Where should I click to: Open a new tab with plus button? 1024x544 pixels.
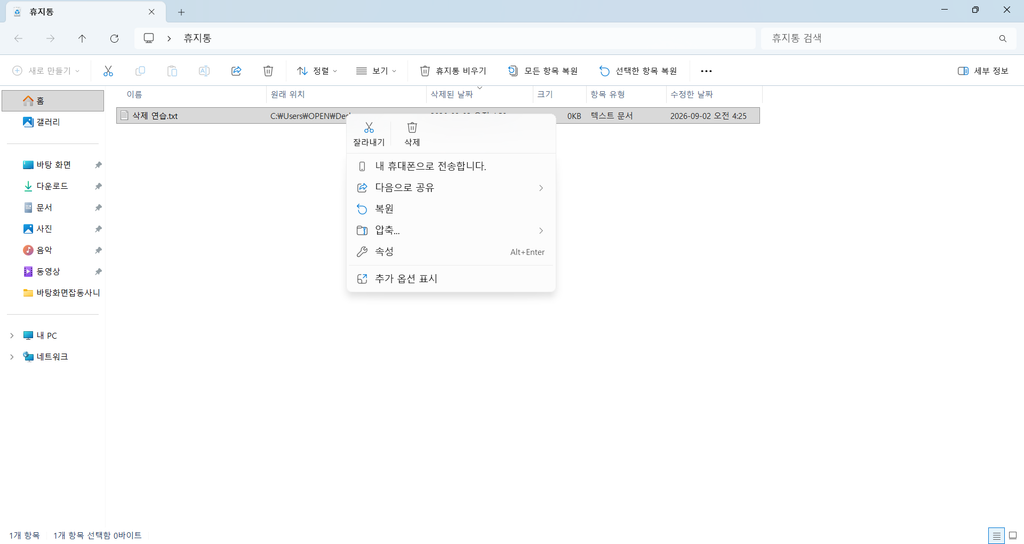[x=181, y=12]
